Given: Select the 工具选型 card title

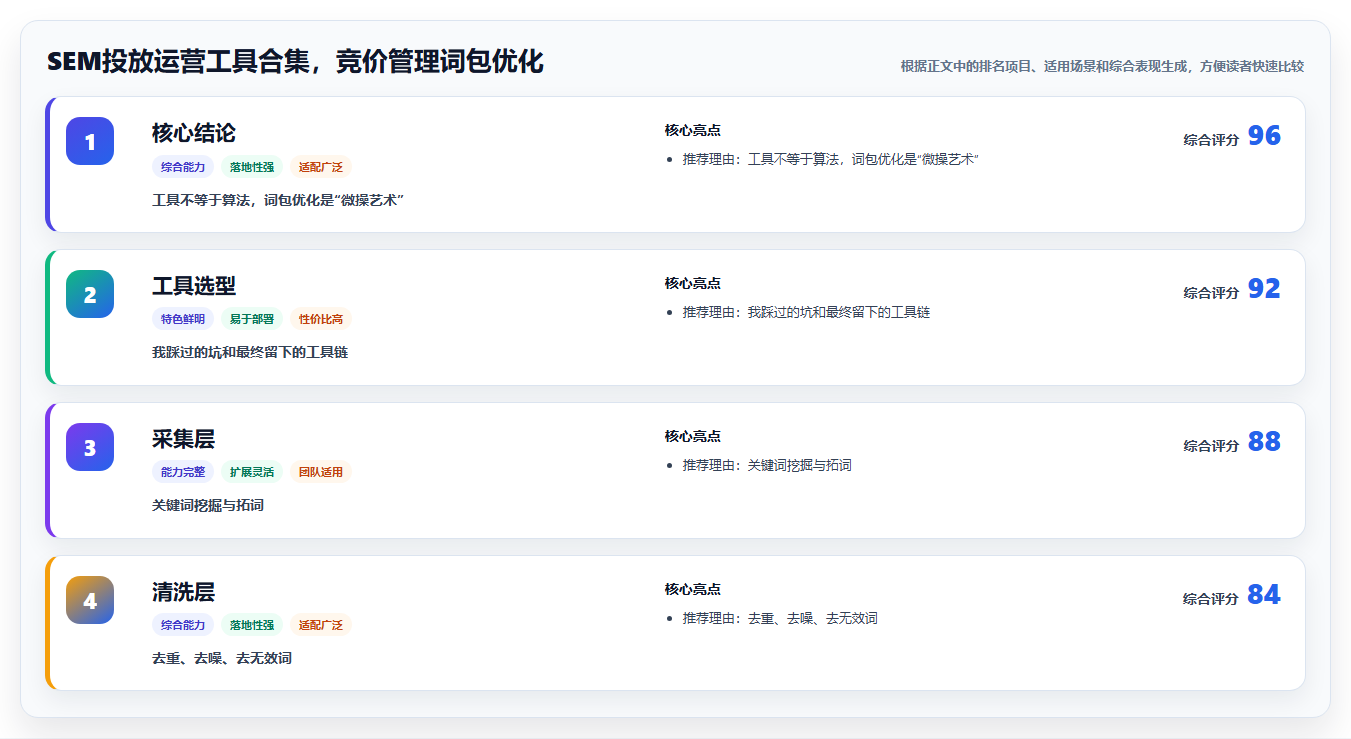Looking at the screenshot, I should pyautogui.click(x=194, y=286).
